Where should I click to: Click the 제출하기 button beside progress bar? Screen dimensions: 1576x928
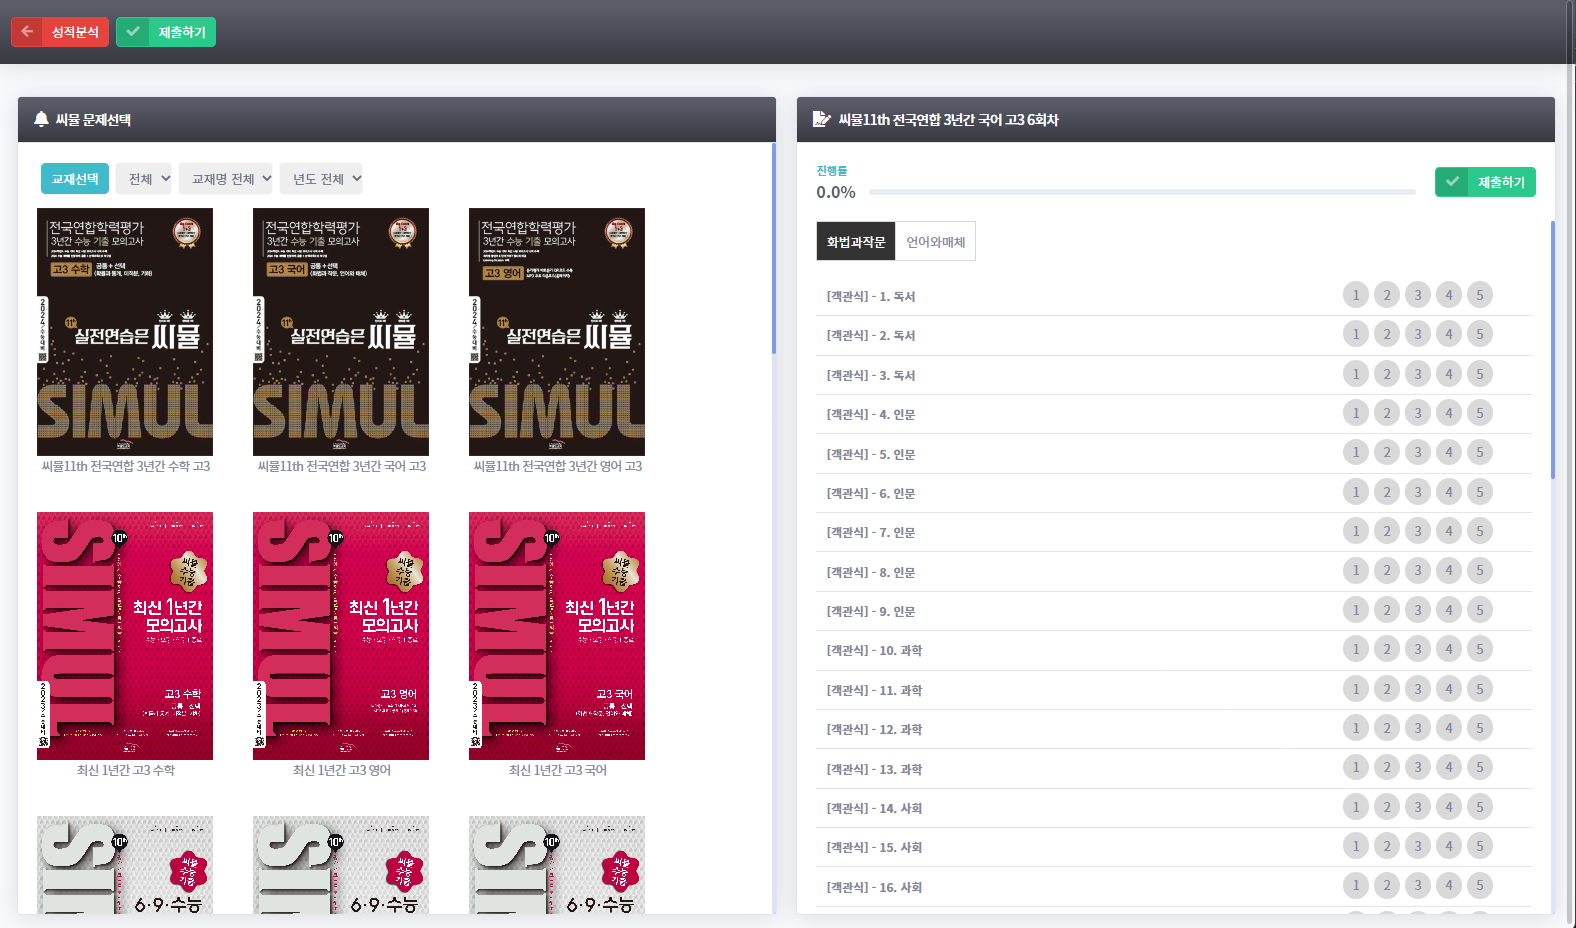pyautogui.click(x=1485, y=182)
